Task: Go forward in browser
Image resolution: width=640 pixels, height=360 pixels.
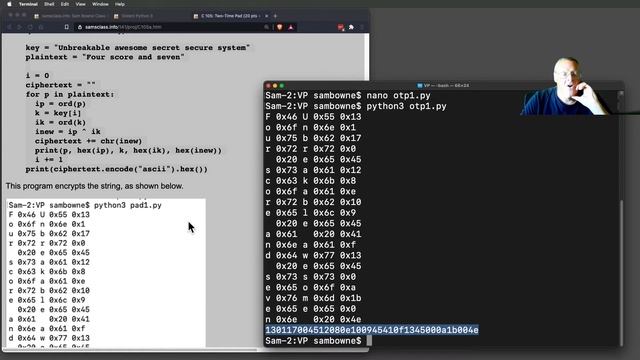Action: (19, 27)
